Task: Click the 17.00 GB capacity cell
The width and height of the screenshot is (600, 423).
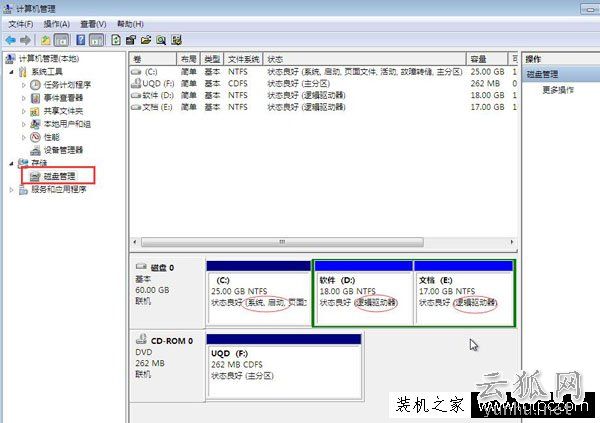Action: (487, 107)
